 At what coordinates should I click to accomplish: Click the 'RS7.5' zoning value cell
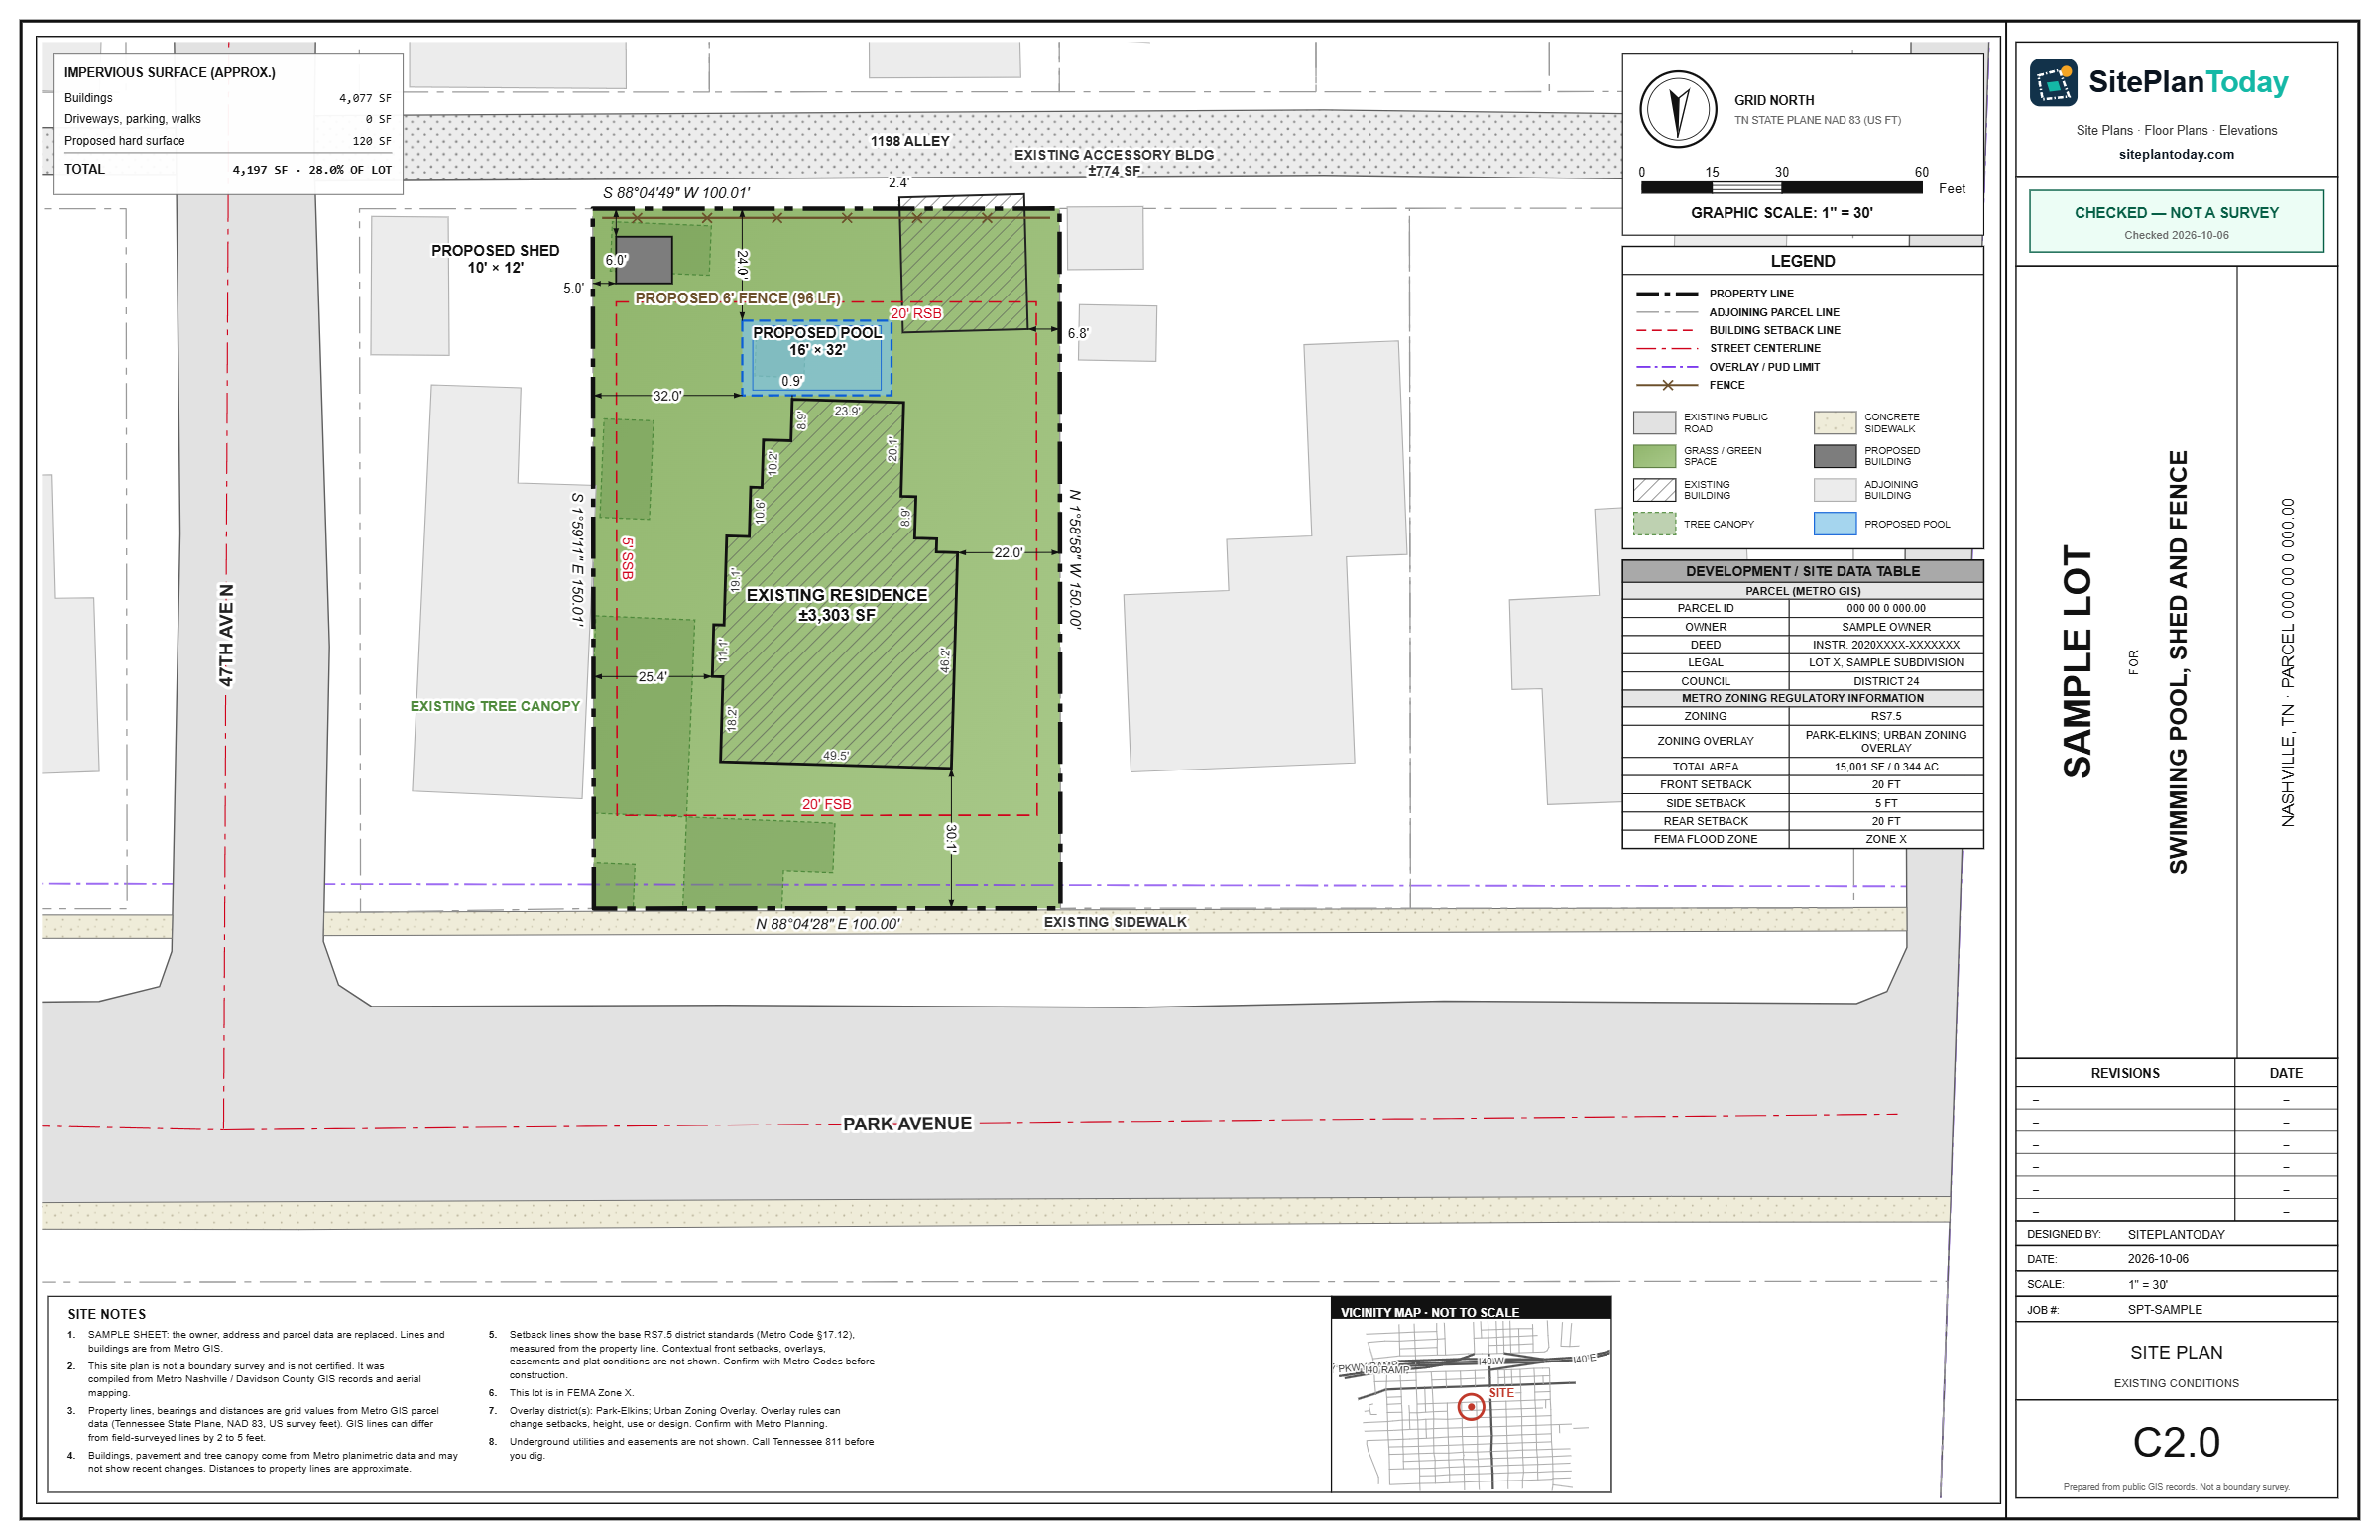tap(1885, 716)
